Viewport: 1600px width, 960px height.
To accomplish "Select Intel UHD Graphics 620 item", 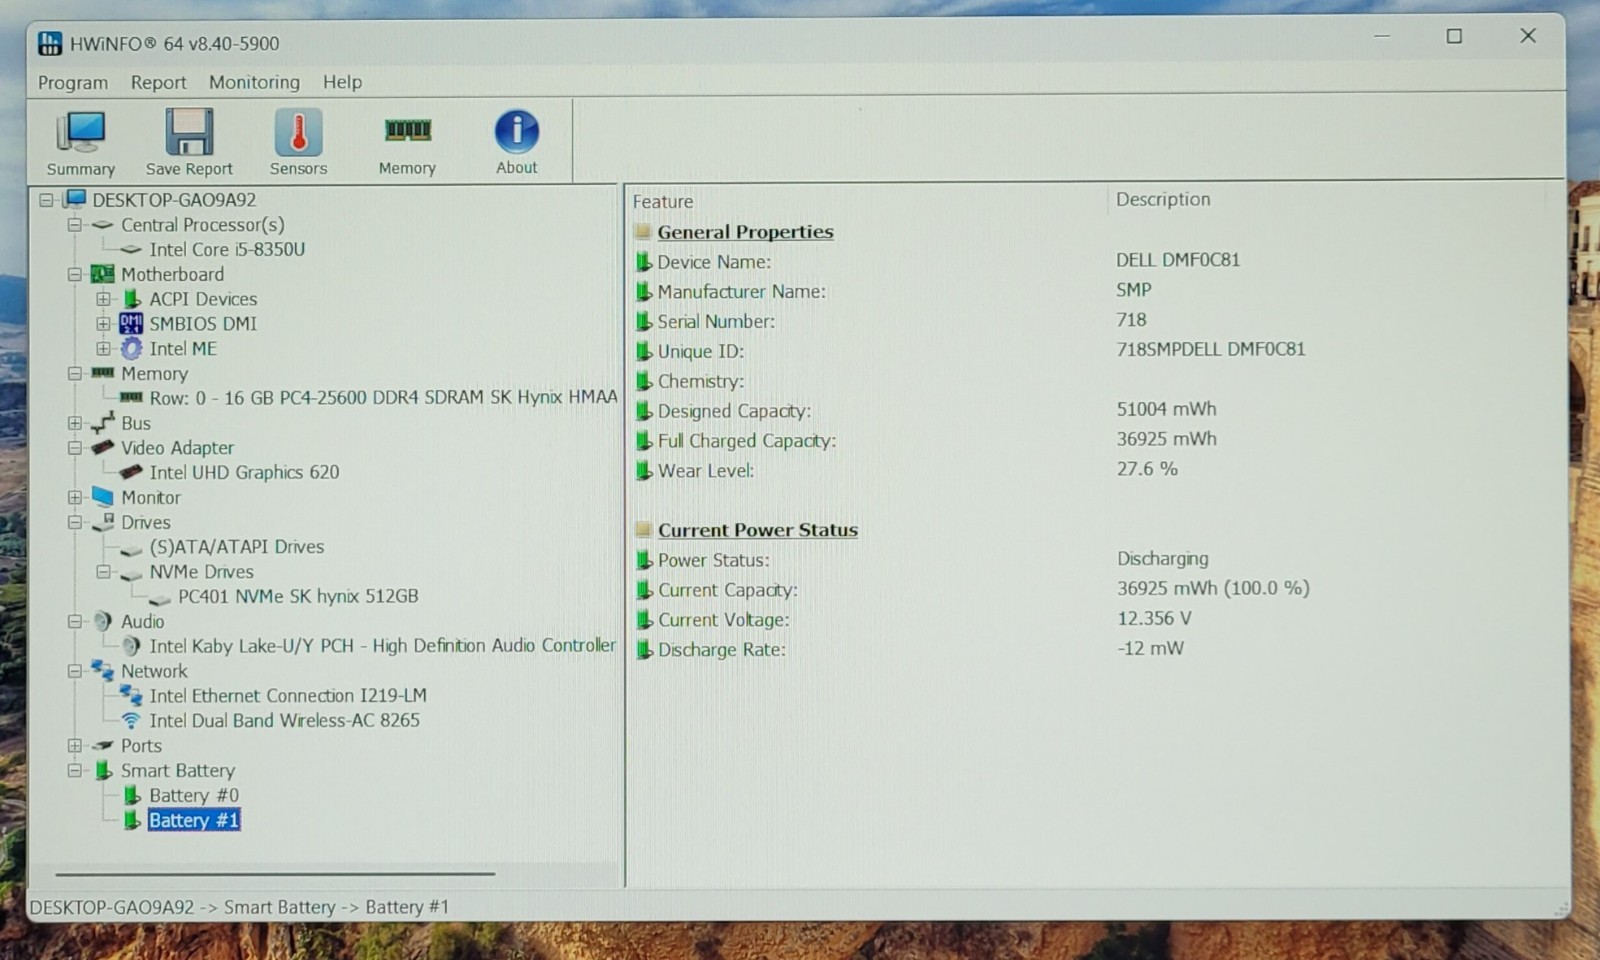I will 244,472.
